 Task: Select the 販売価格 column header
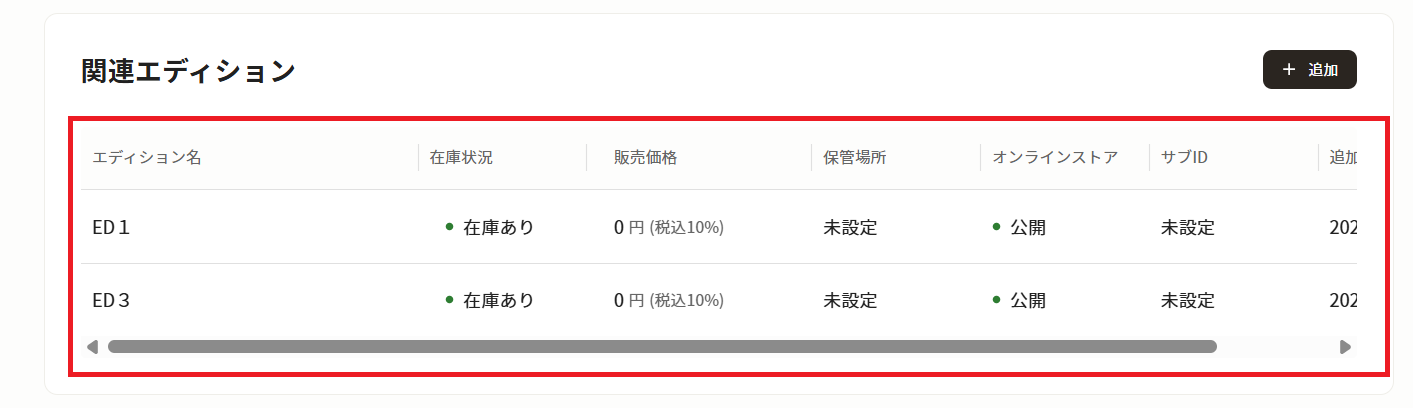pos(645,158)
